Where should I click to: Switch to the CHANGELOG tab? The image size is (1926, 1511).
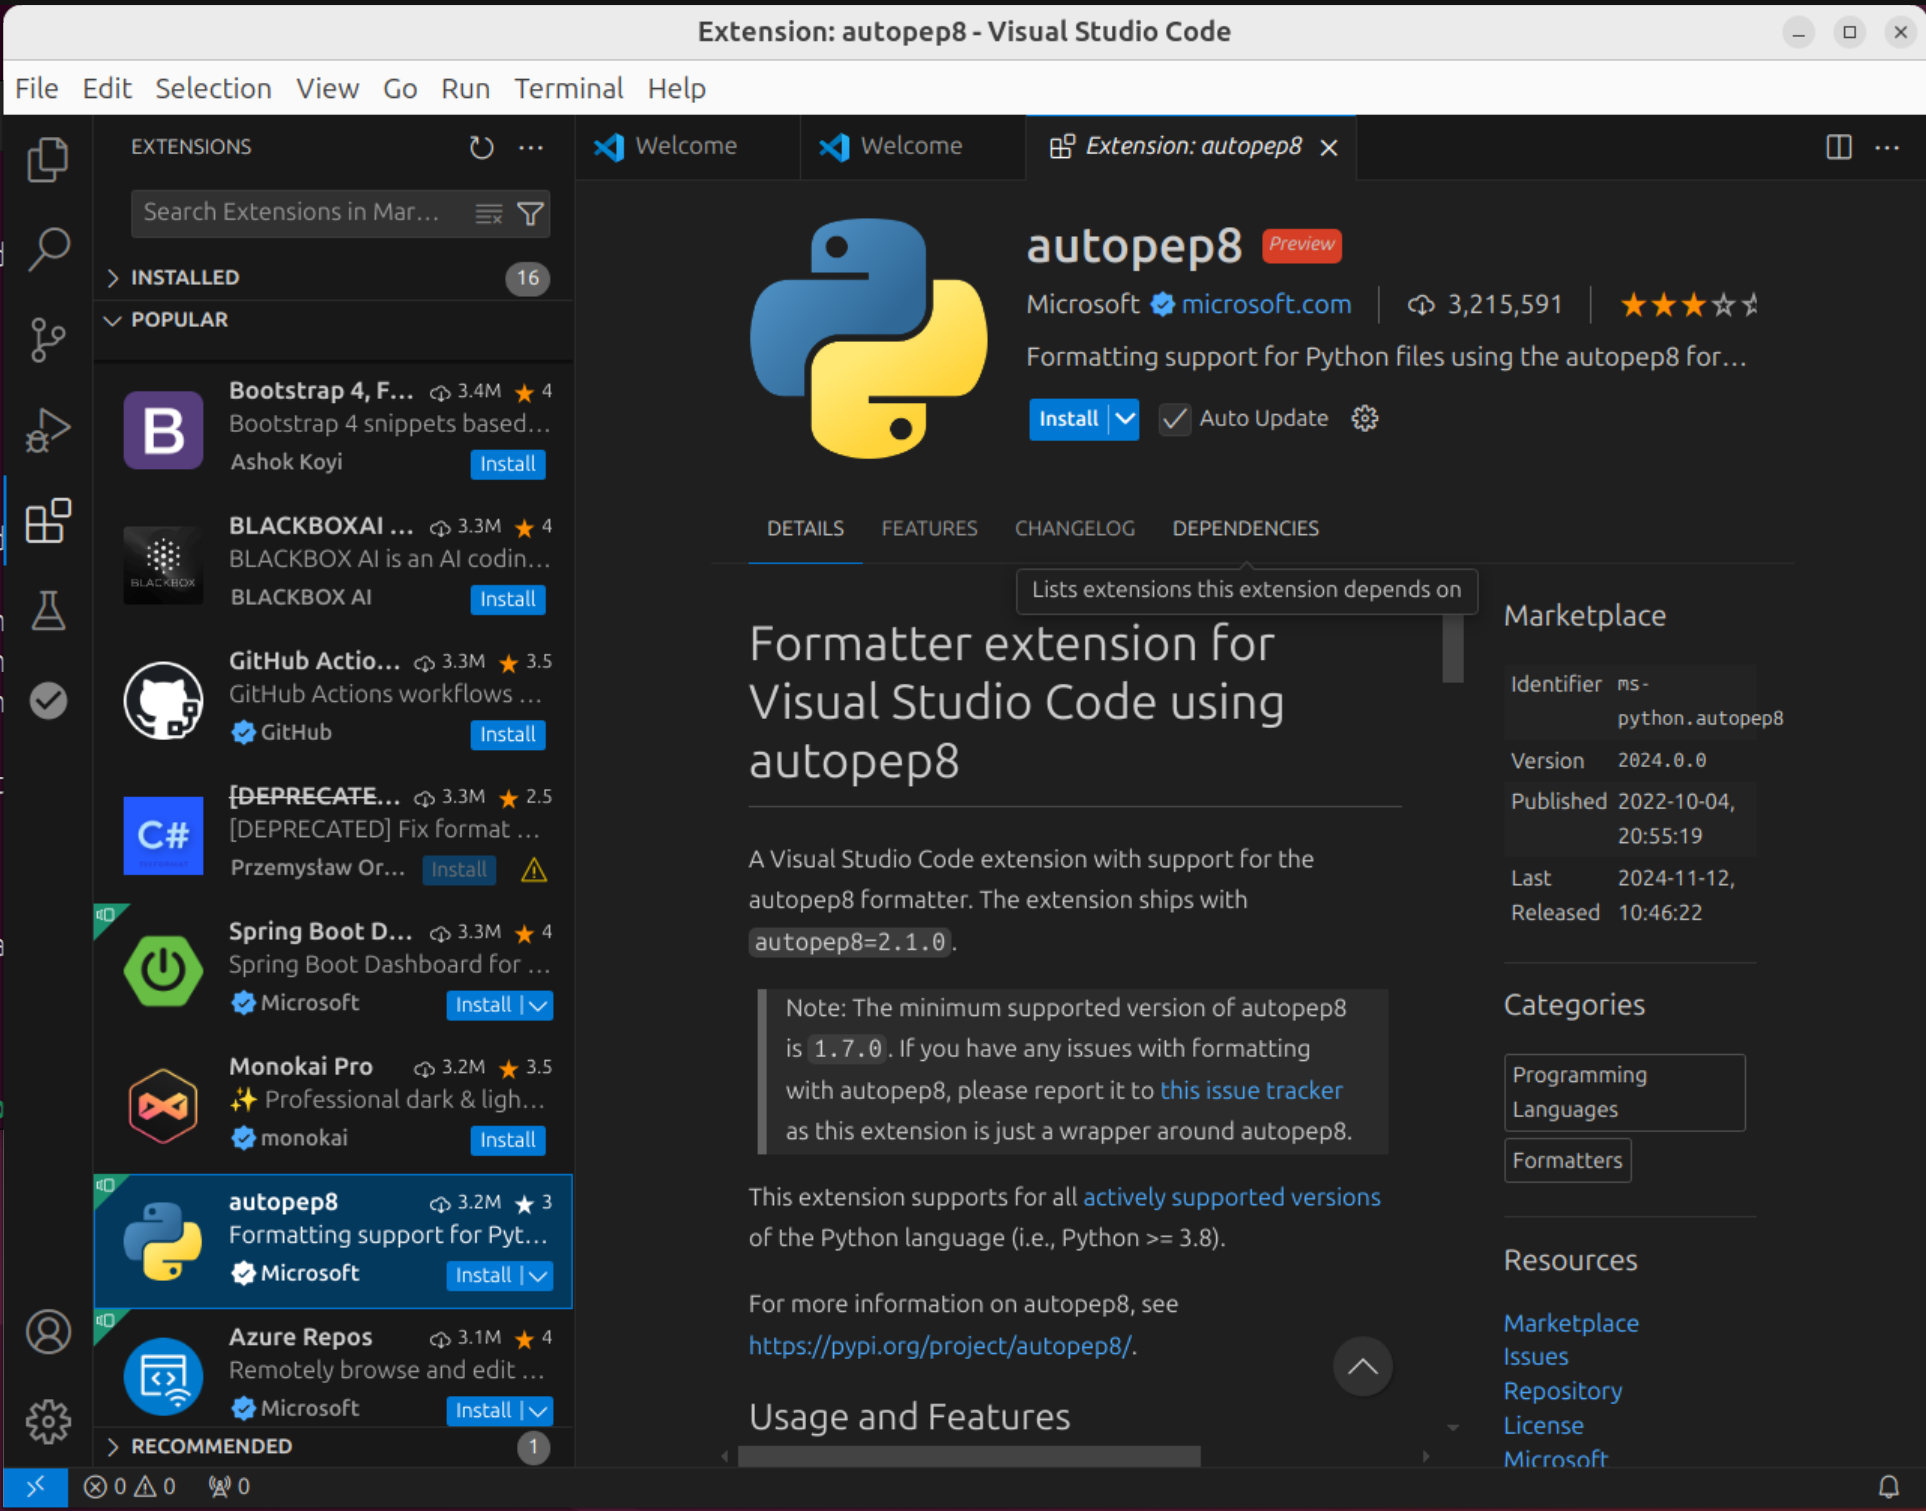(x=1074, y=528)
